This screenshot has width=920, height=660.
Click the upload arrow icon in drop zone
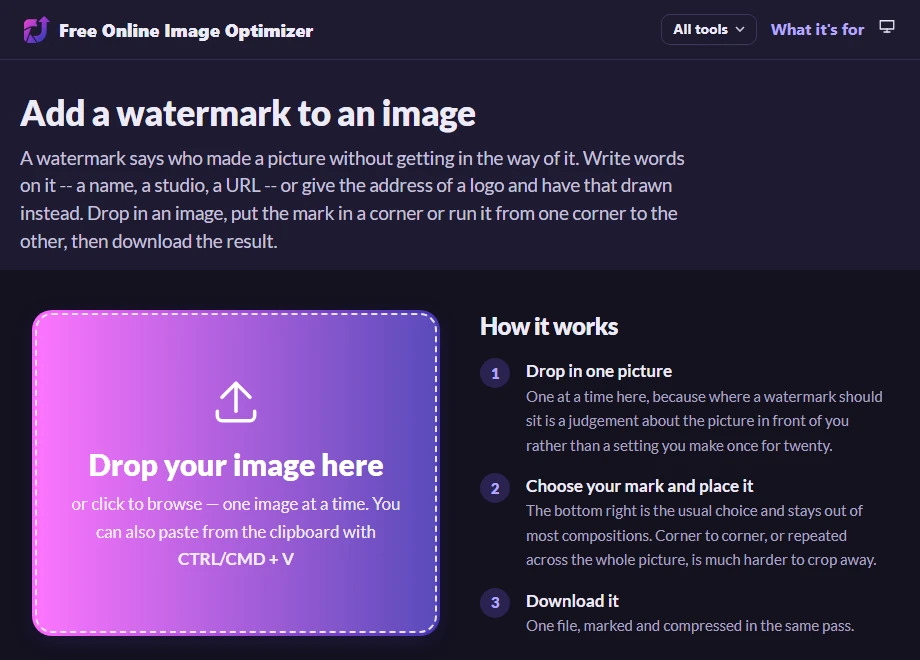click(236, 402)
